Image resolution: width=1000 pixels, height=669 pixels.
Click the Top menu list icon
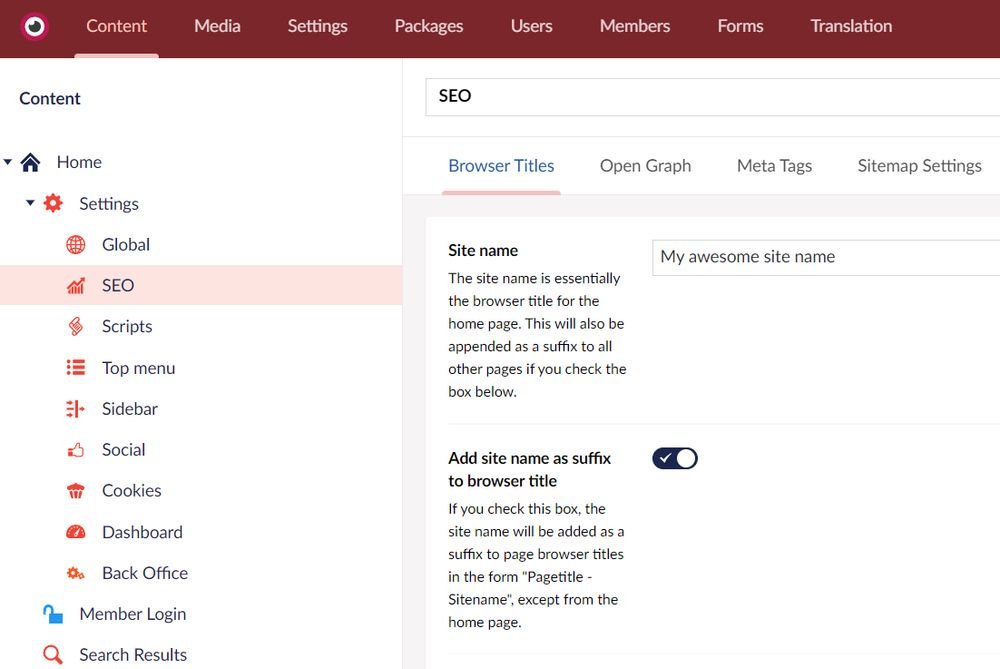click(76, 367)
